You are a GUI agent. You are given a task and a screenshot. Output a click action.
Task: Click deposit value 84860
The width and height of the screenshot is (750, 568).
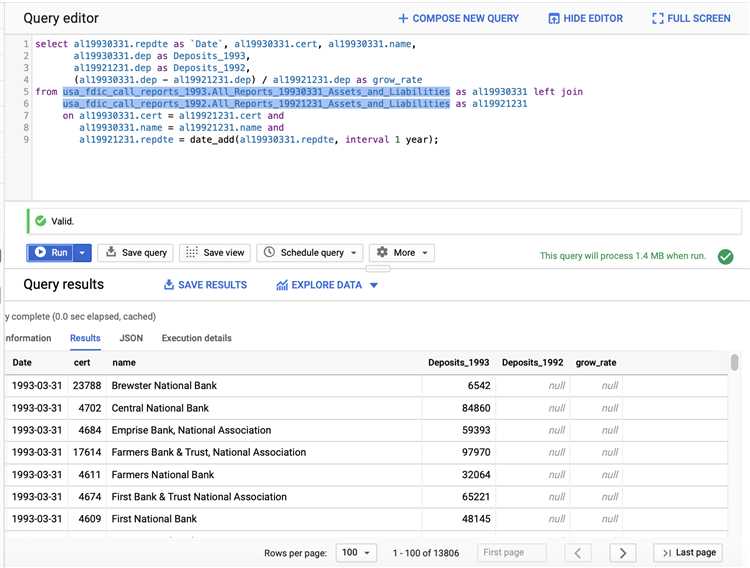click(476, 408)
